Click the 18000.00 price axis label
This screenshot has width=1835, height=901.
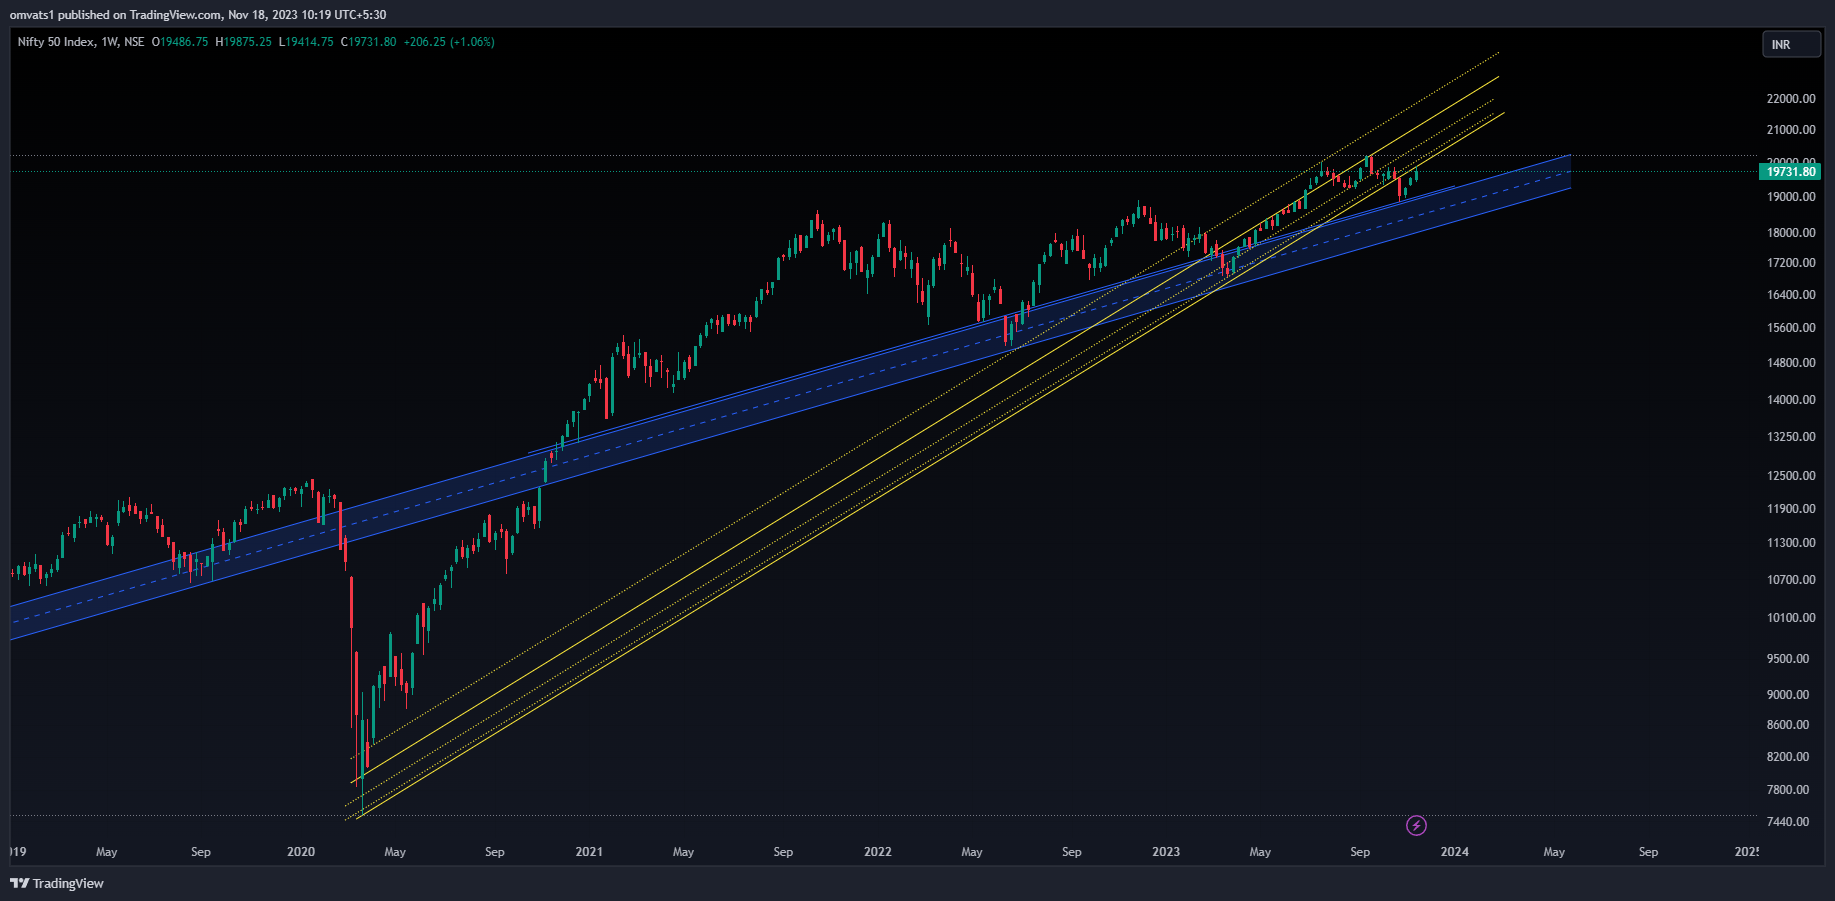(x=1791, y=233)
